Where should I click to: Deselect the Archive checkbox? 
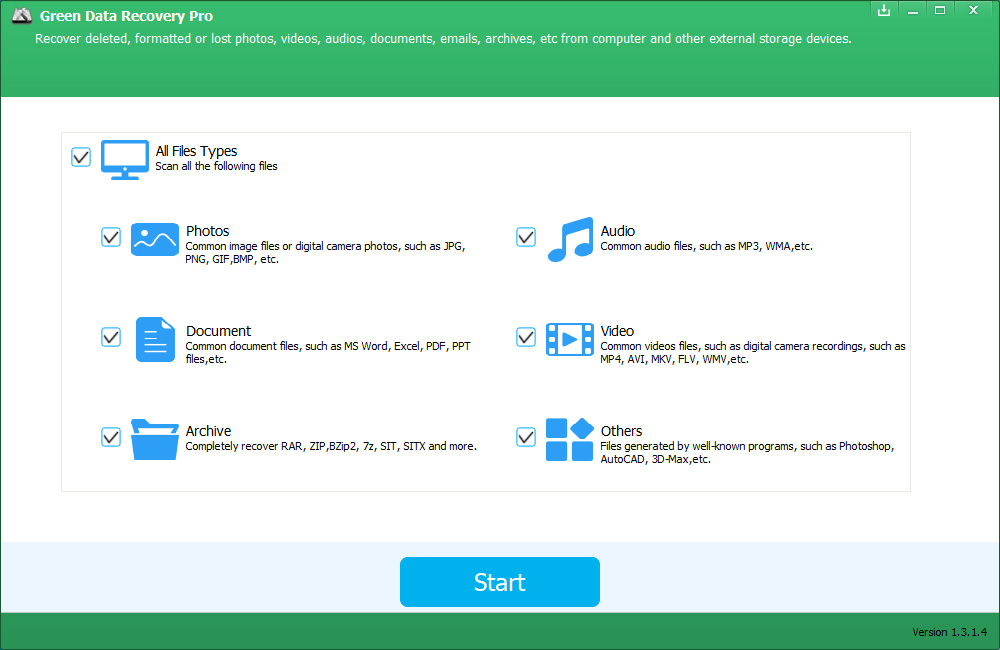click(111, 437)
